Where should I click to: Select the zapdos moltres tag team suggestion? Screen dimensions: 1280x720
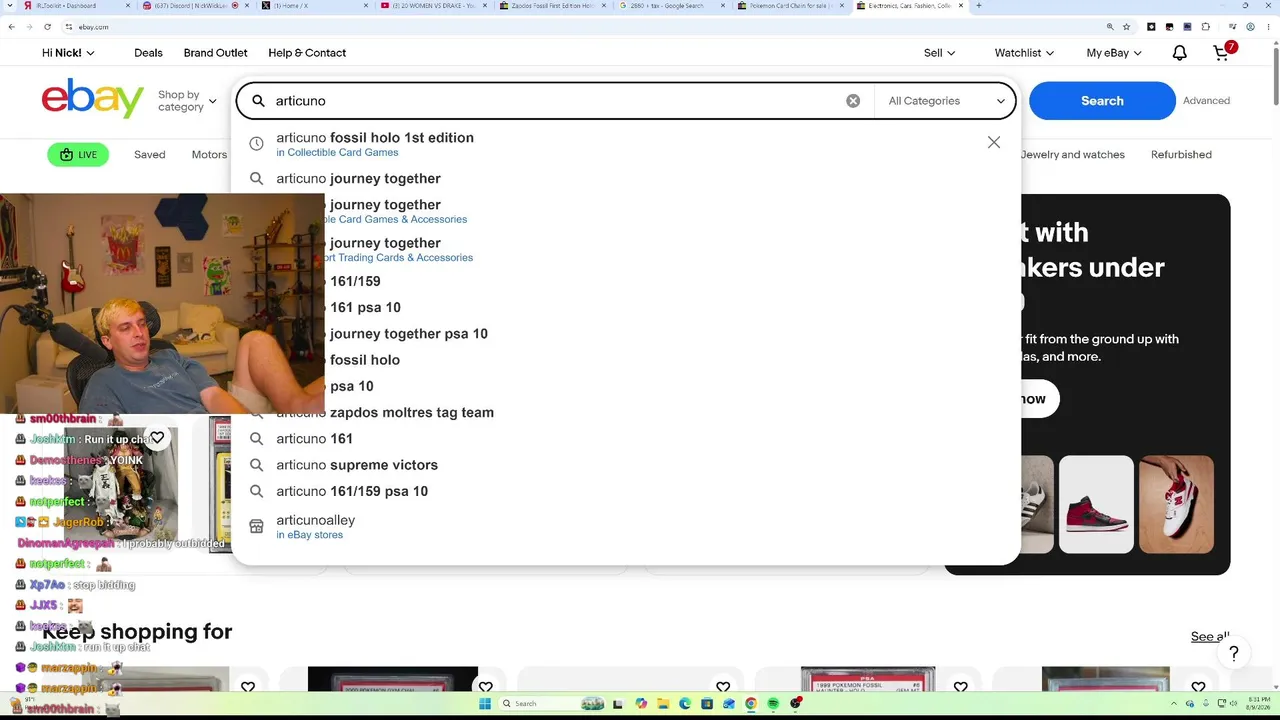tap(385, 413)
